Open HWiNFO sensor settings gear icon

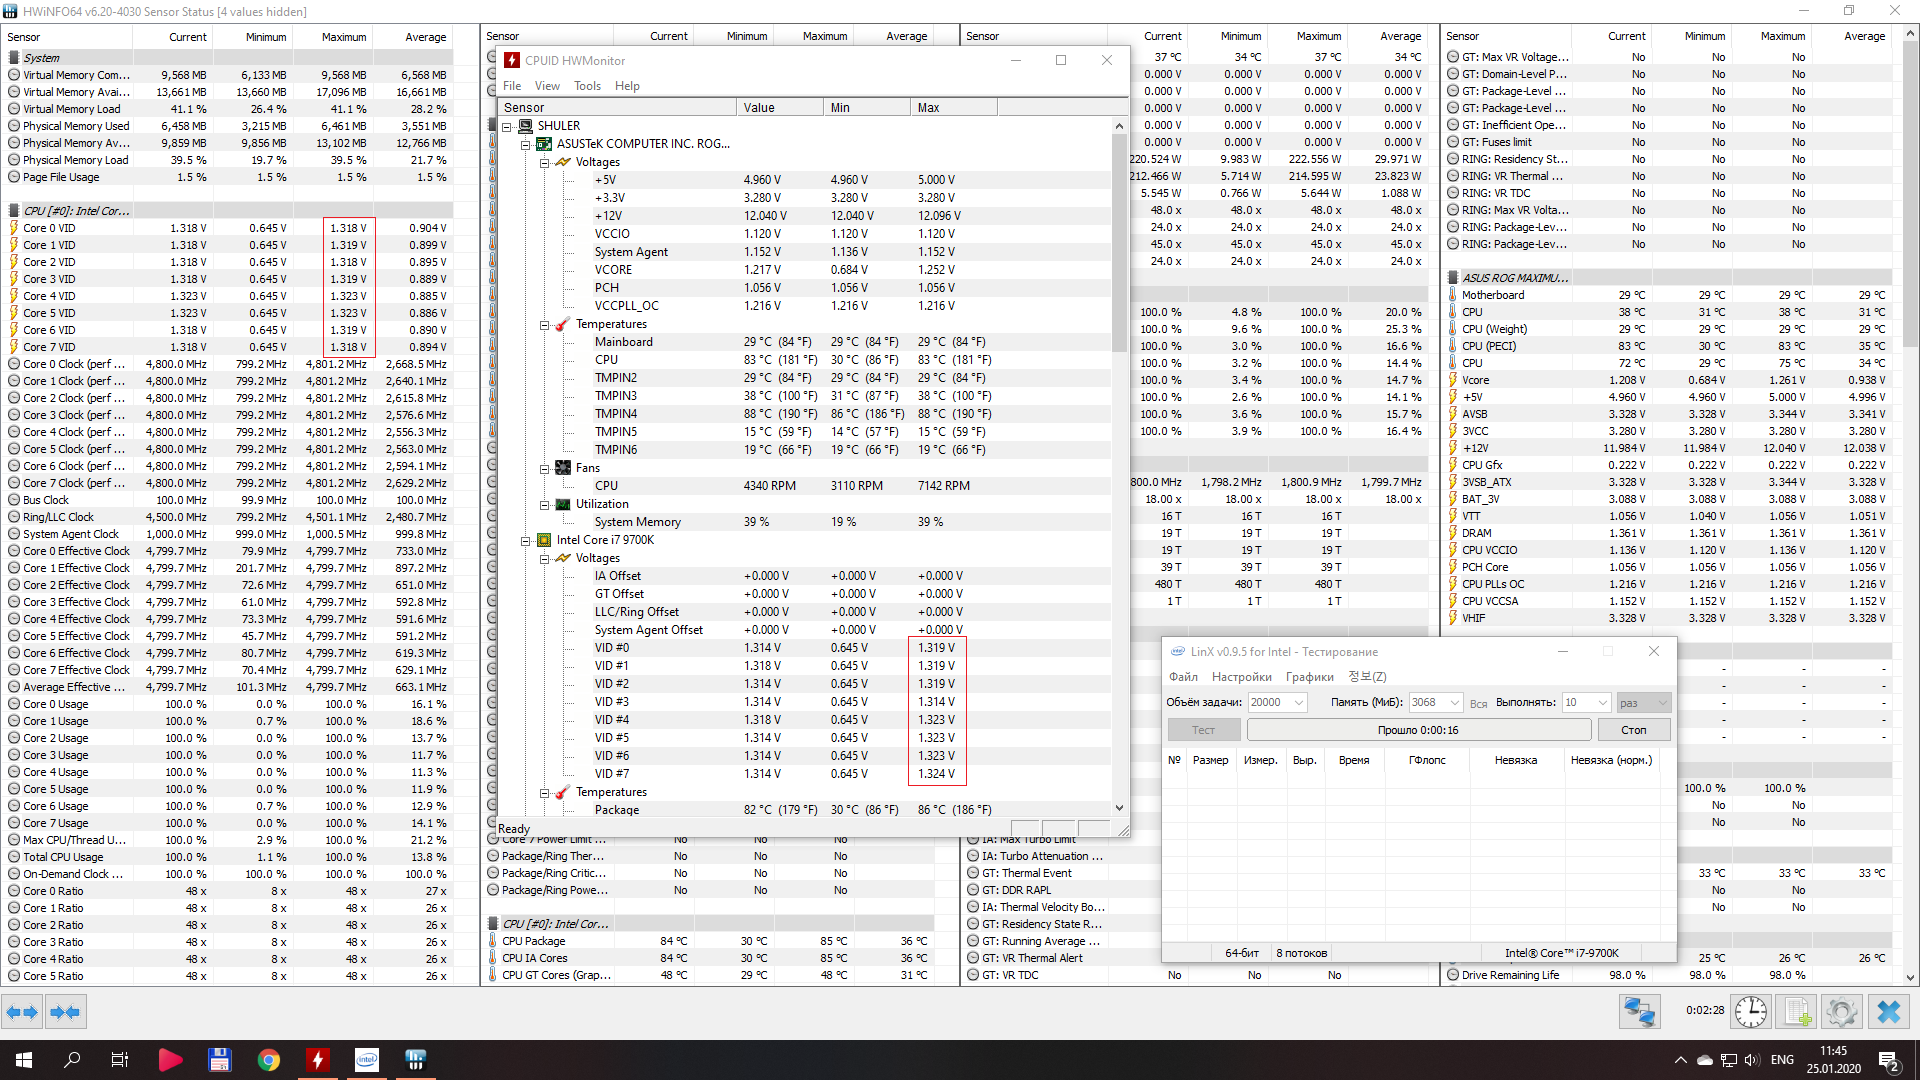tap(1841, 1012)
